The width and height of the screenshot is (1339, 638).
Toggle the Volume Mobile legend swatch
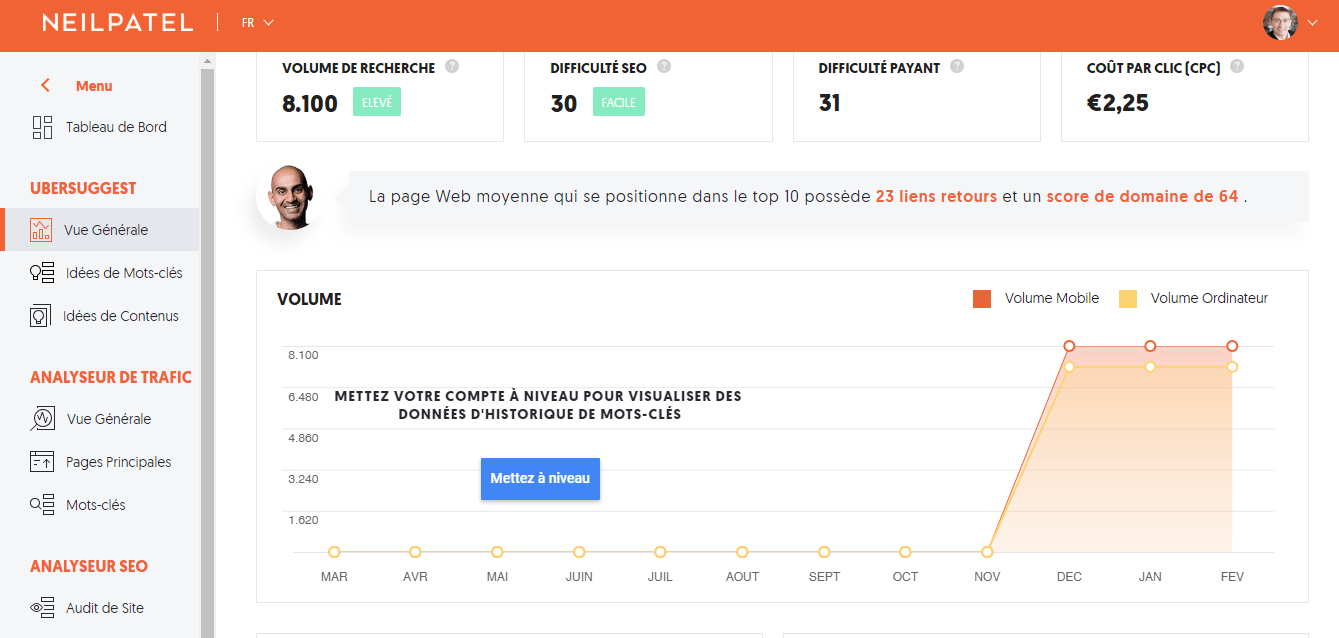[982, 298]
